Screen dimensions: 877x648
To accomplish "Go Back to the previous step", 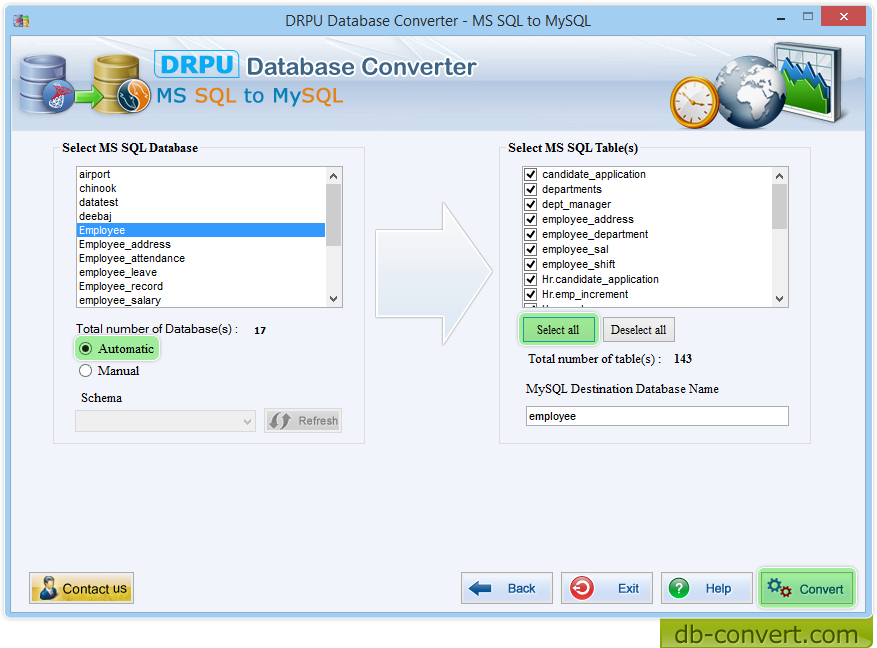I will tap(507, 588).
